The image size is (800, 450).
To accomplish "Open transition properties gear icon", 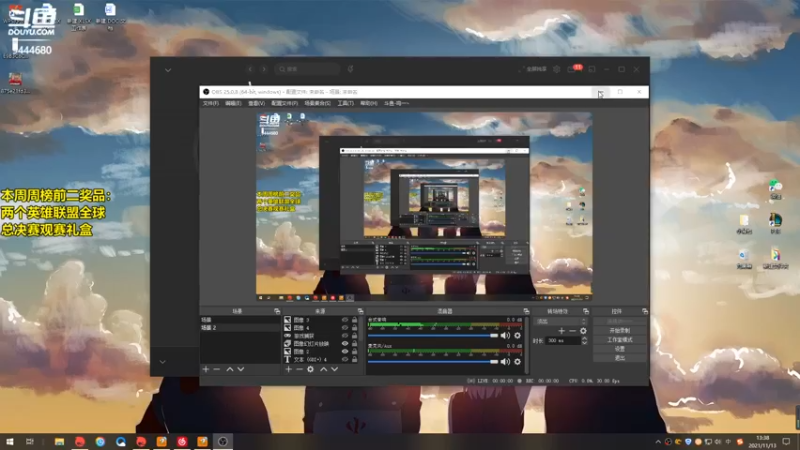I will tap(583, 331).
